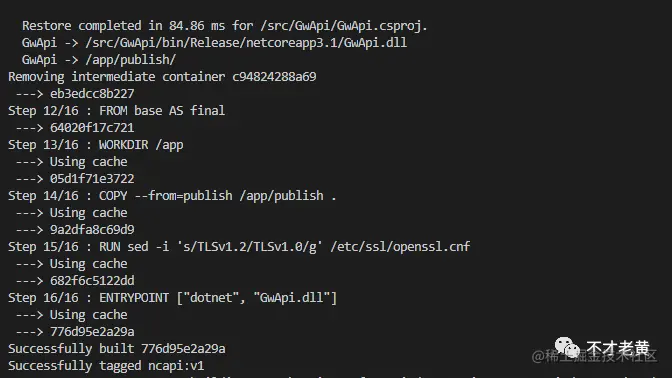Click 'Successfully built 776d95e2a29a' line
Image resolution: width=672 pixels, height=378 pixels.
point(117,349)
